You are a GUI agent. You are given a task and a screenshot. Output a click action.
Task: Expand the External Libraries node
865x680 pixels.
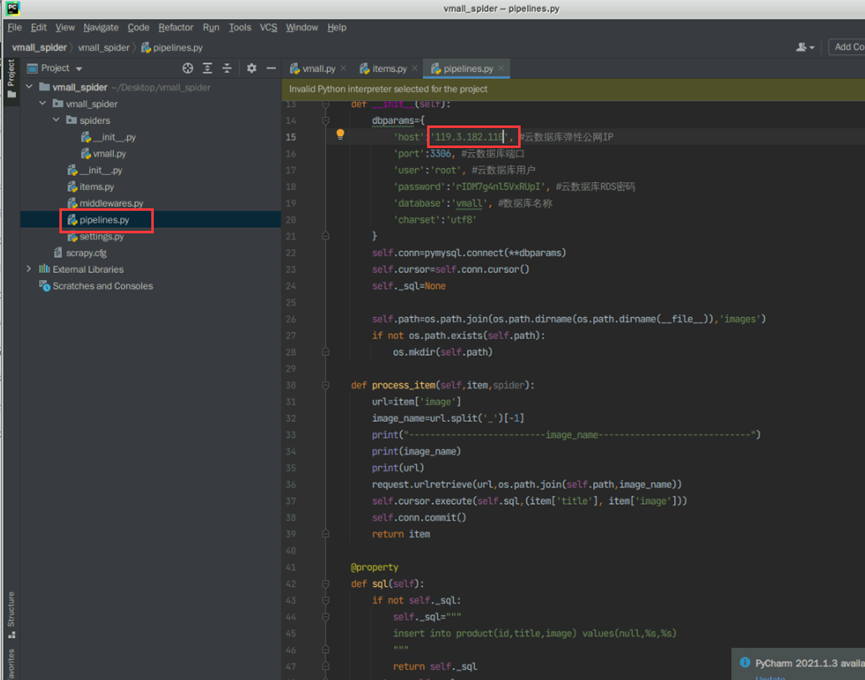coord(28,269)
